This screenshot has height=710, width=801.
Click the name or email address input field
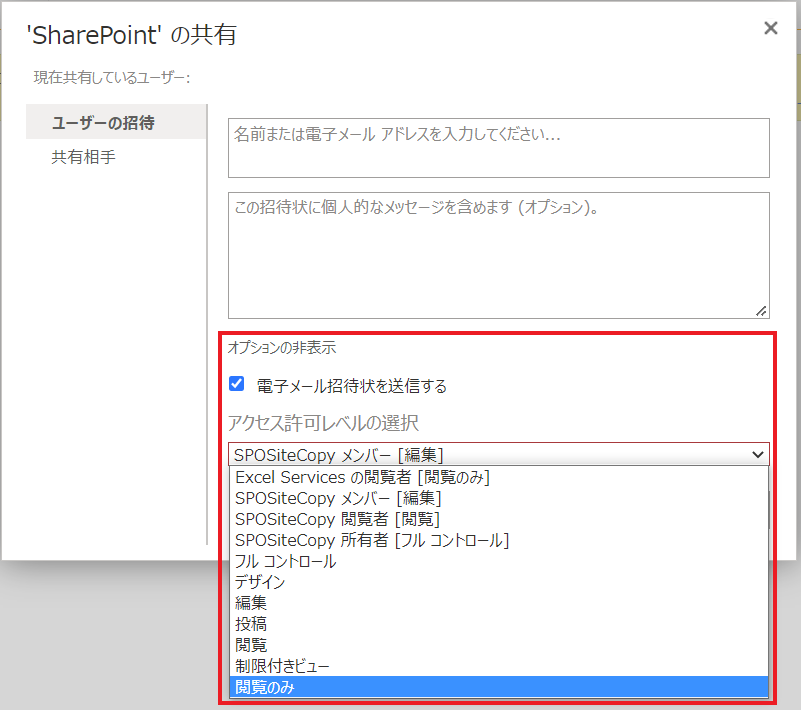[499, 148]
